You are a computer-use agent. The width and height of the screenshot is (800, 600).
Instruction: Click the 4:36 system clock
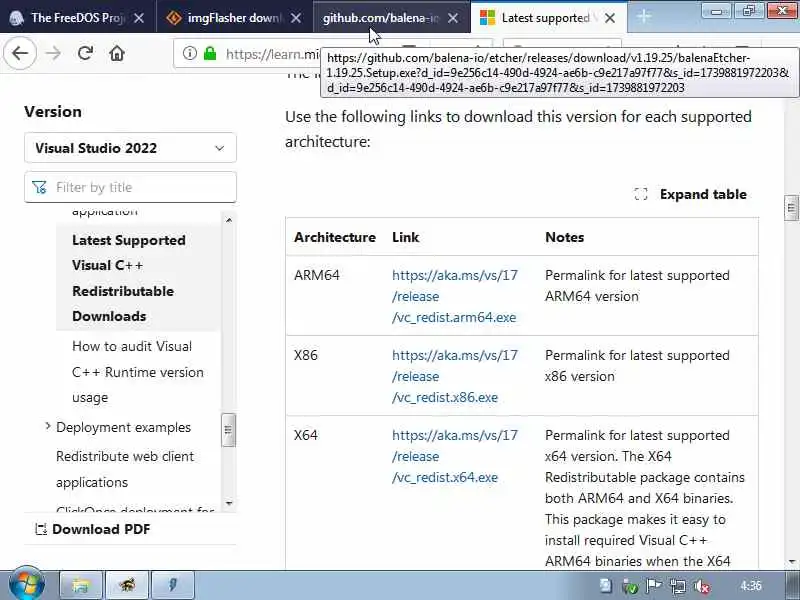coord(751,586)
